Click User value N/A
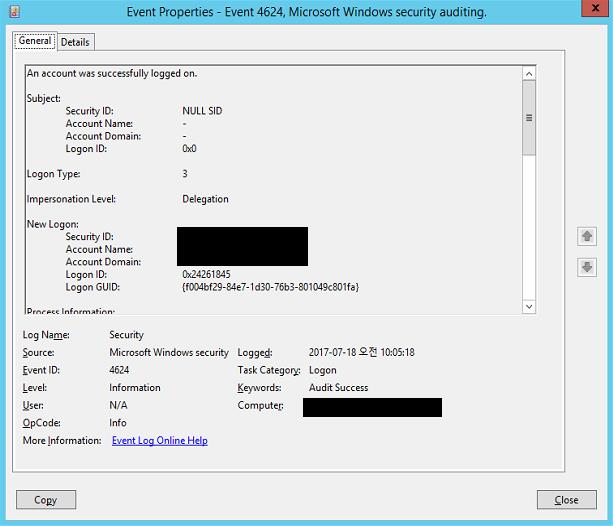Viewport: 613px width, 526px height. [x=118, y=405]
